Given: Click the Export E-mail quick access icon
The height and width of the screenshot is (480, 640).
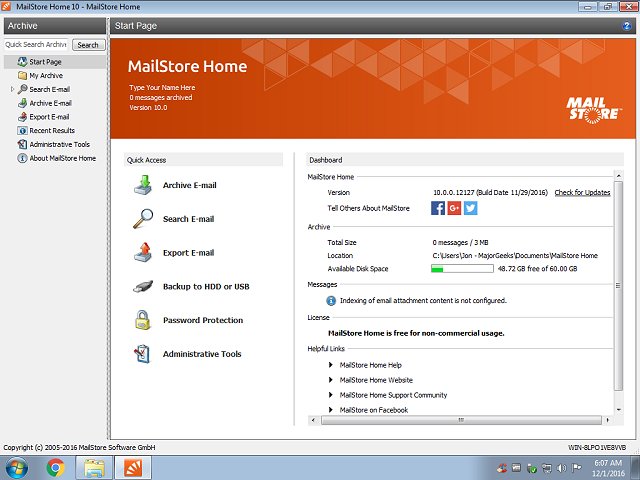Looking at the screenshot, I should [x=143, y=253].
